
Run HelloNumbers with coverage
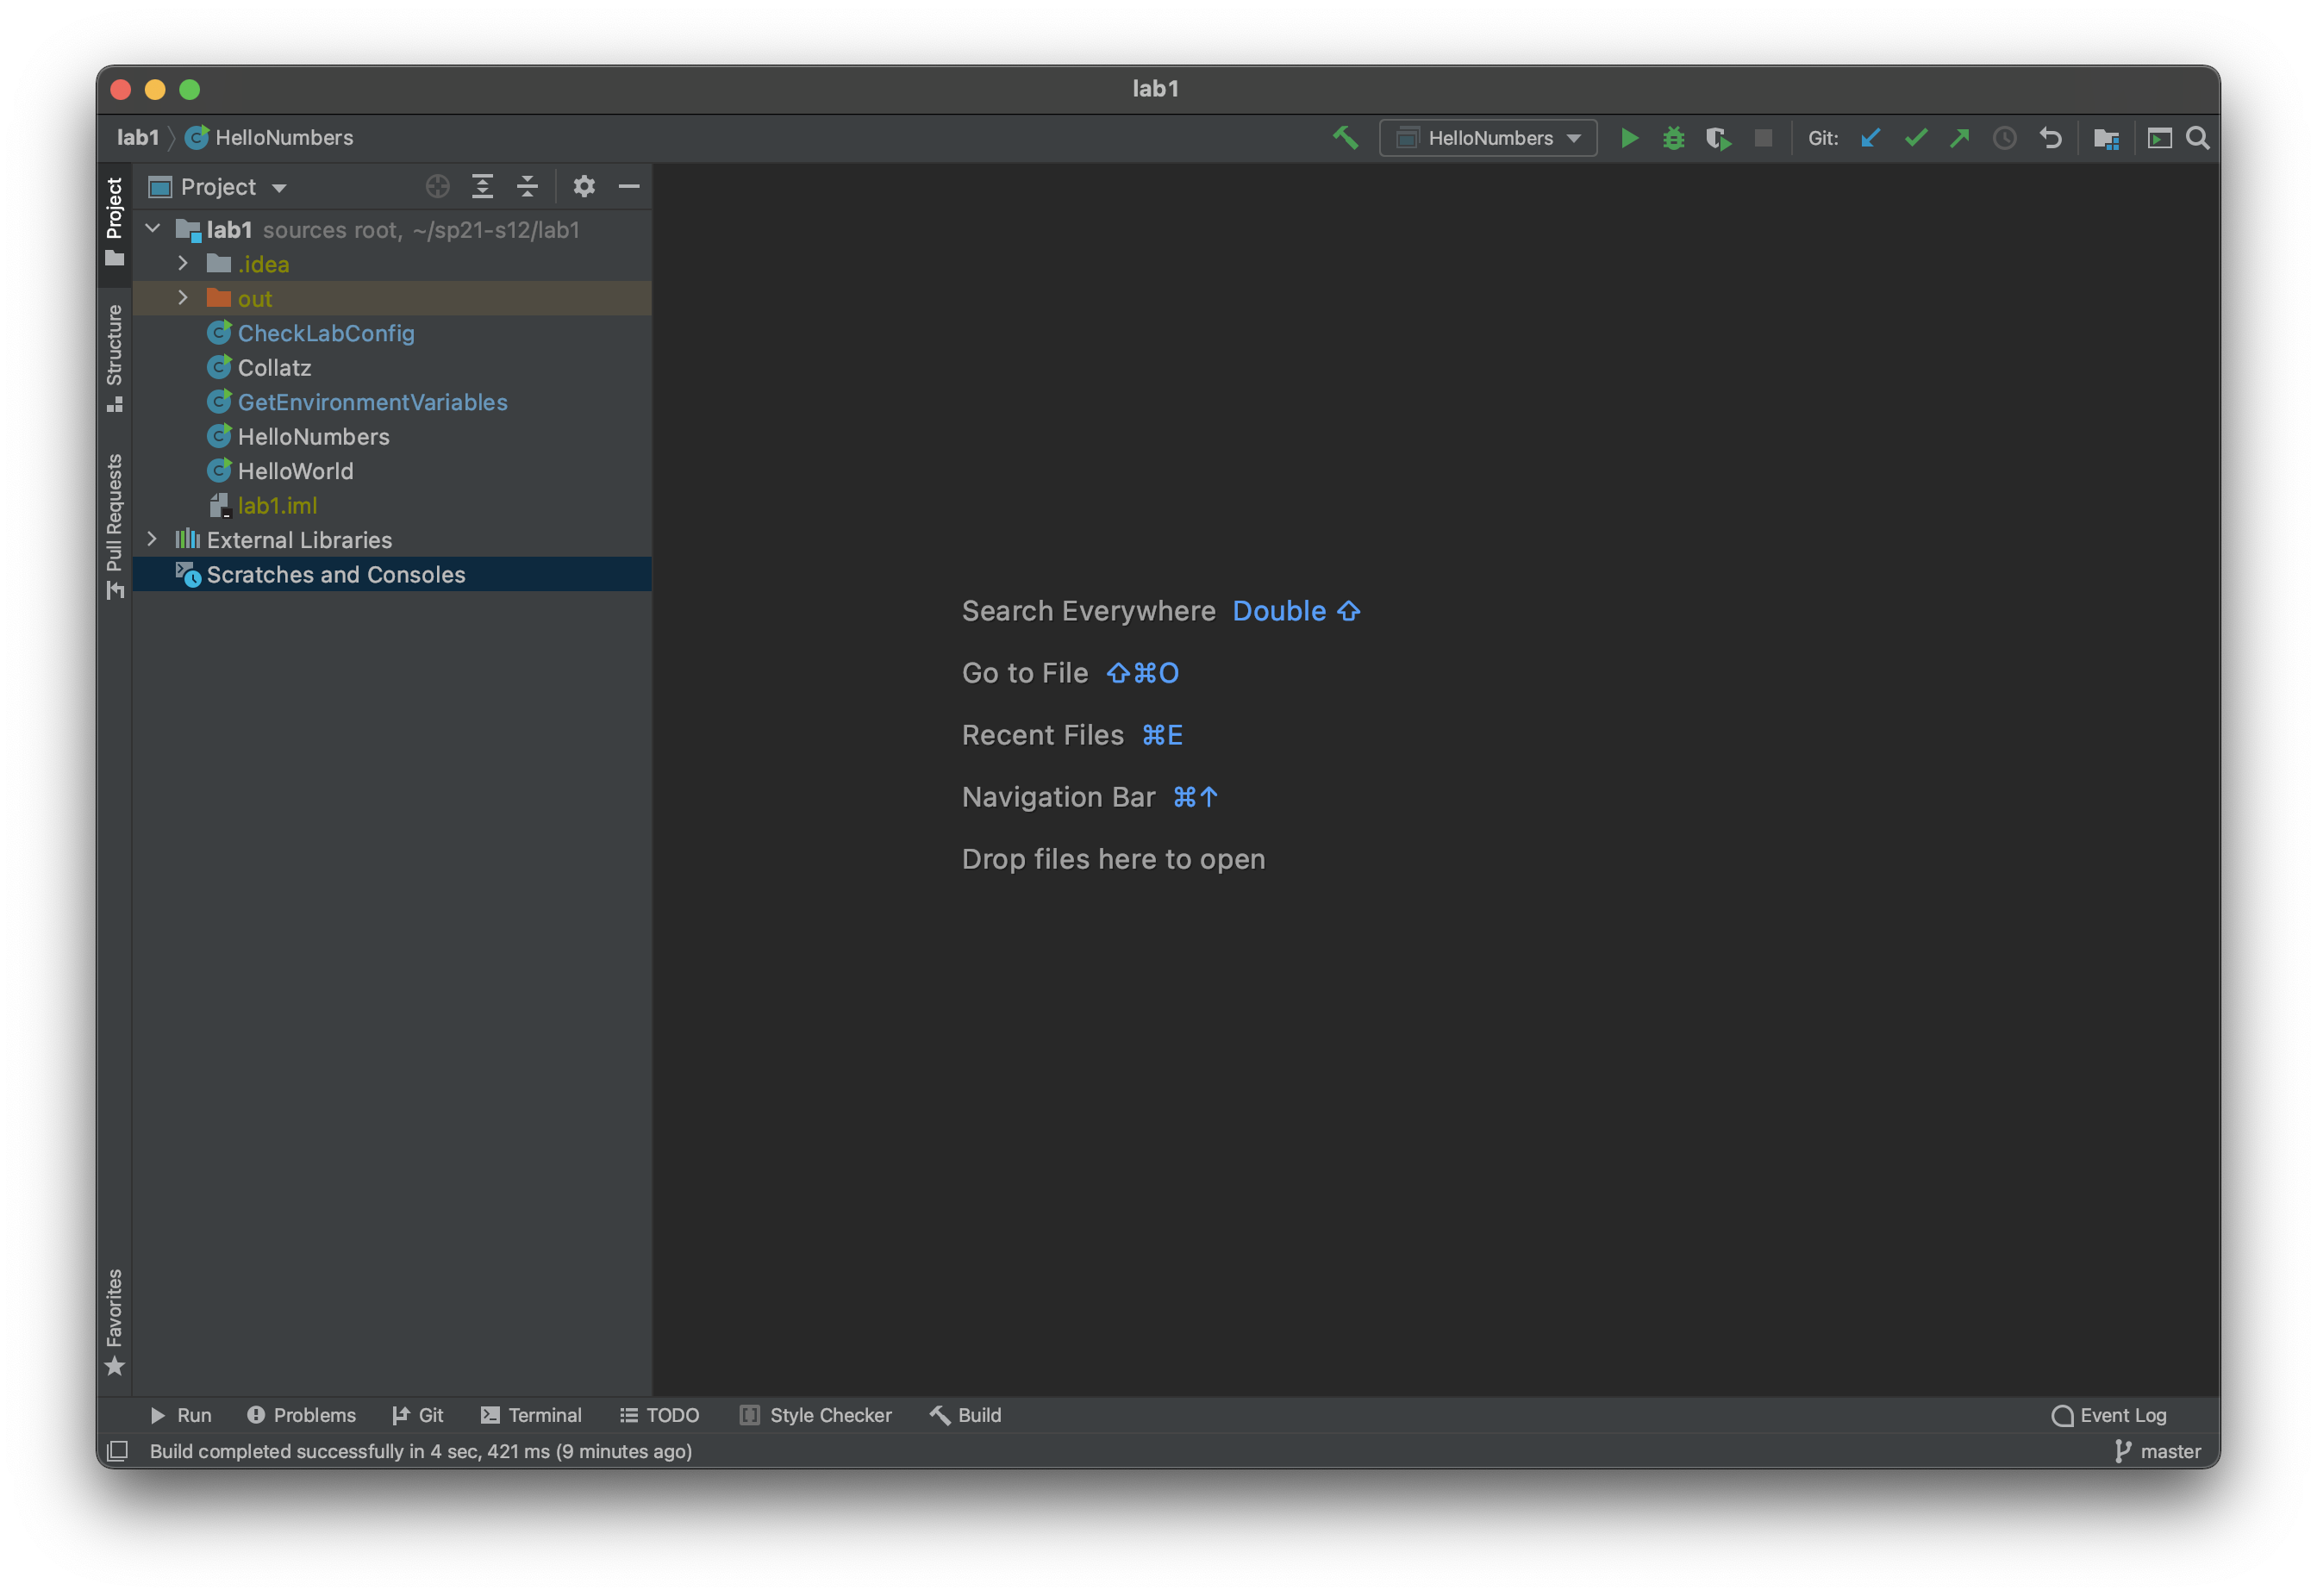pyautogui.click(x=1718, y=138)
